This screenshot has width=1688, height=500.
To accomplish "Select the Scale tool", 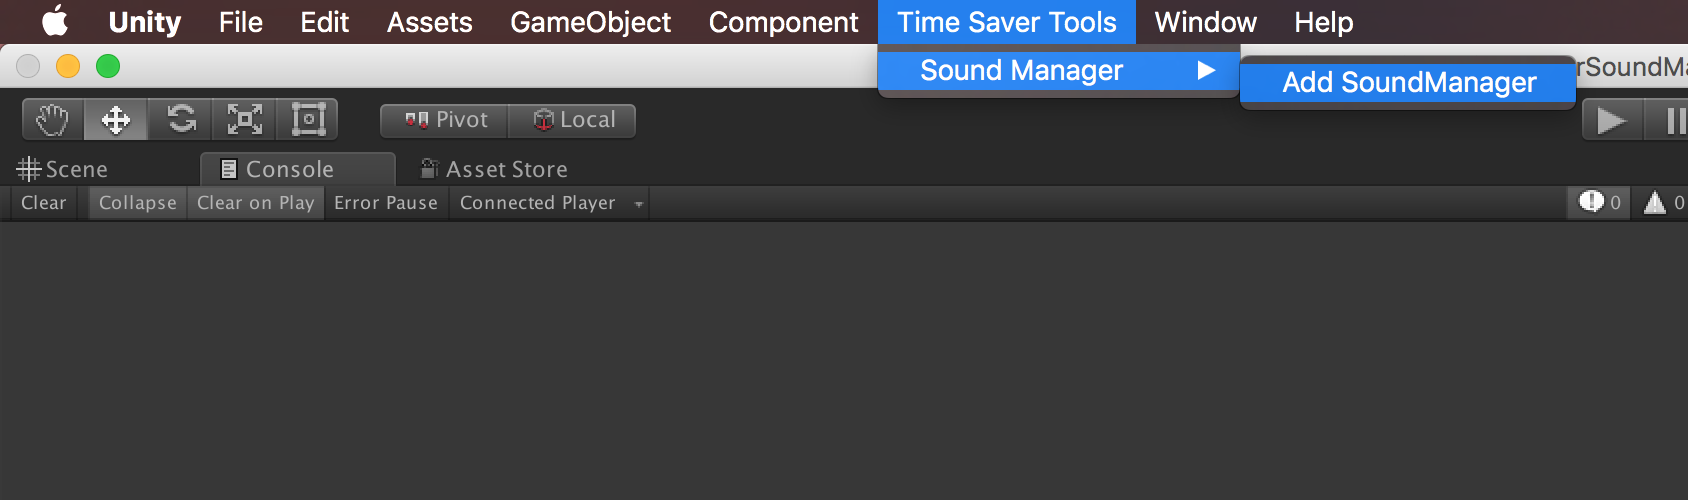I will (245, 120).
